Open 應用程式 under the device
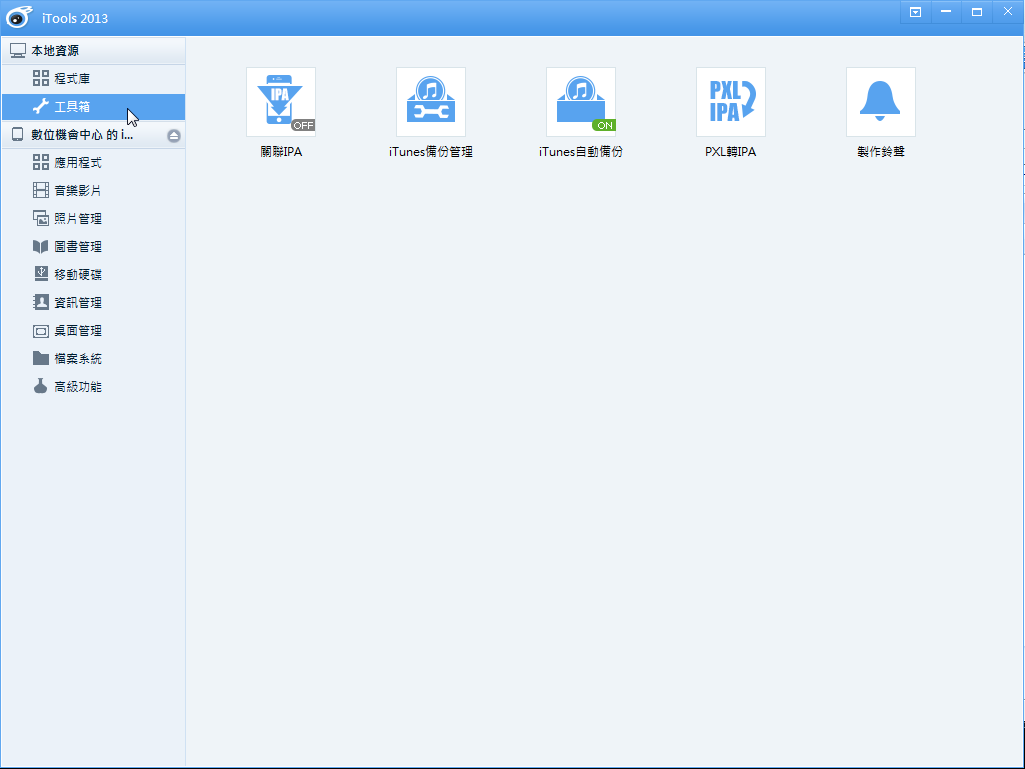 coord(93,162)
